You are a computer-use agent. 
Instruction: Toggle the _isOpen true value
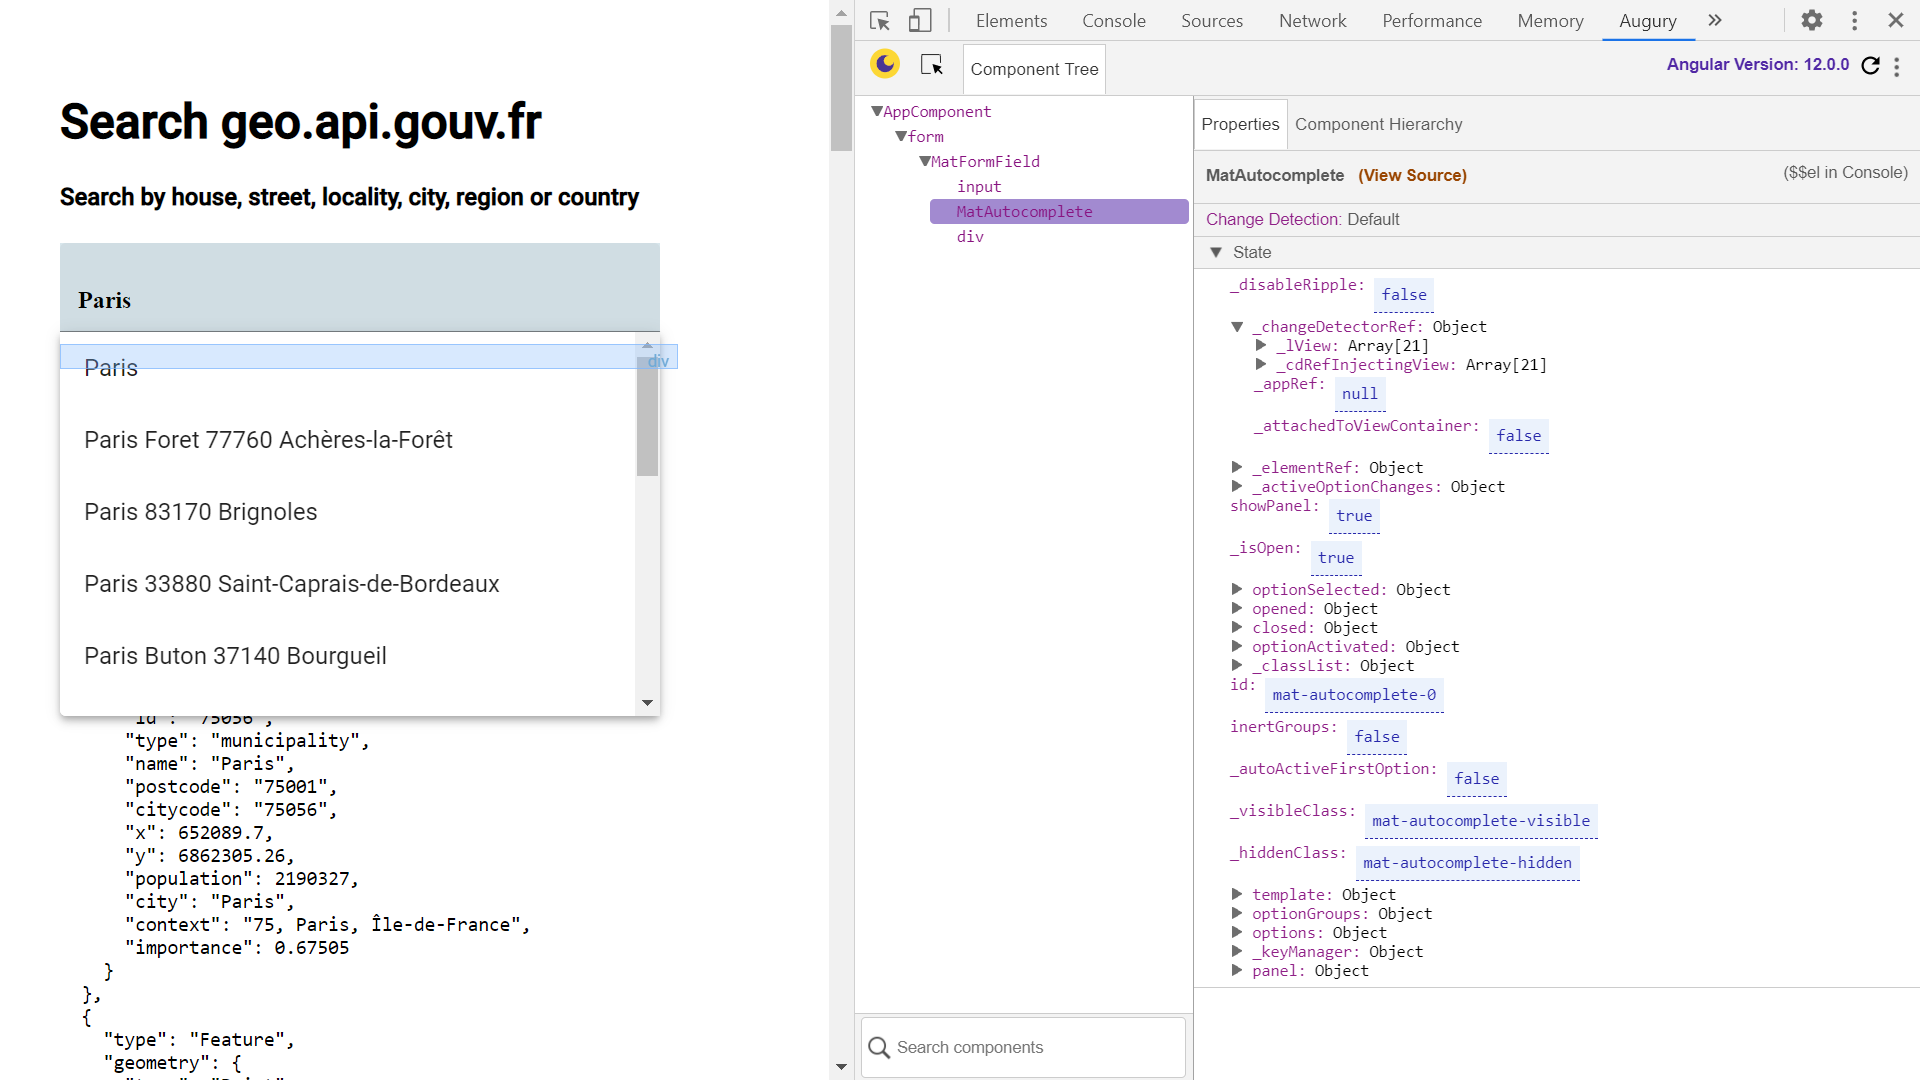point(1336,558)
